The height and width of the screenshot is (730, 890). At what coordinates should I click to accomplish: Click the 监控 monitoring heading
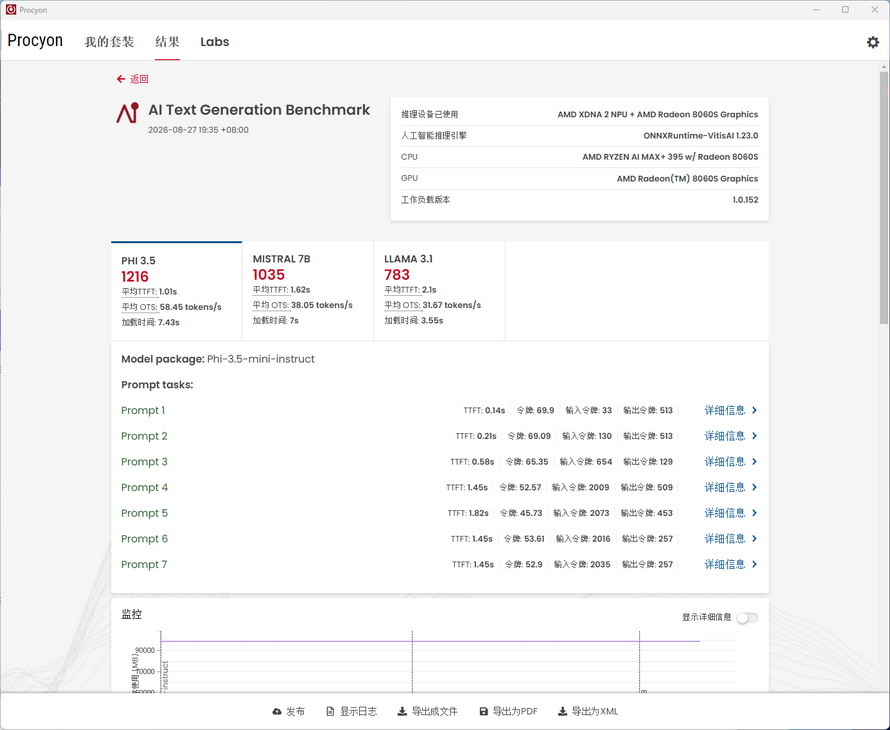tap(132, 614)
